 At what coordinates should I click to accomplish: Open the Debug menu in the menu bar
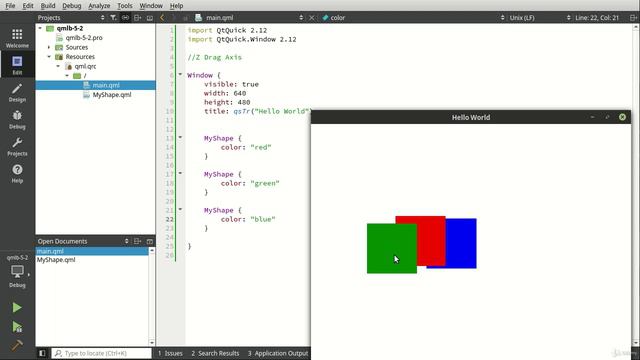click(71, 6)
